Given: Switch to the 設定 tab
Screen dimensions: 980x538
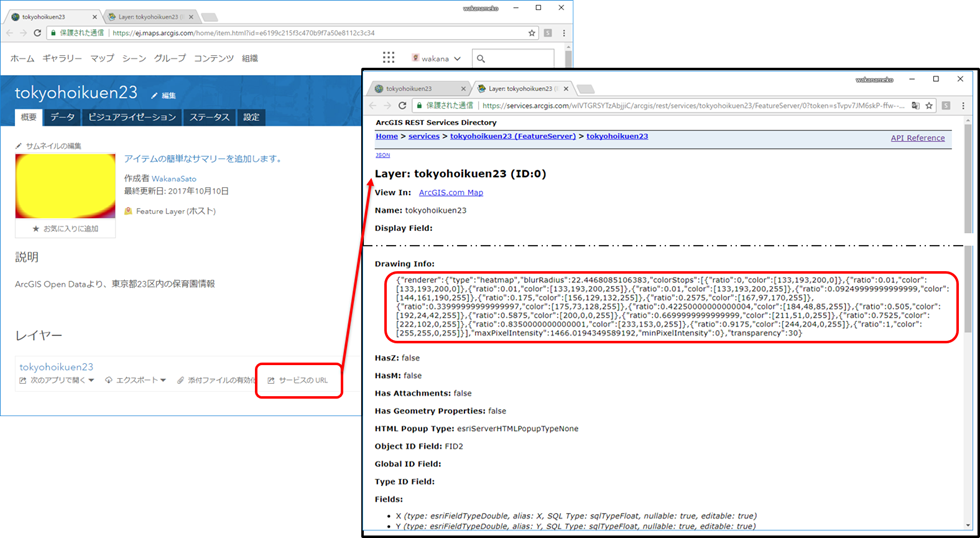Looking at the screenshot, I should pos(251,117).
